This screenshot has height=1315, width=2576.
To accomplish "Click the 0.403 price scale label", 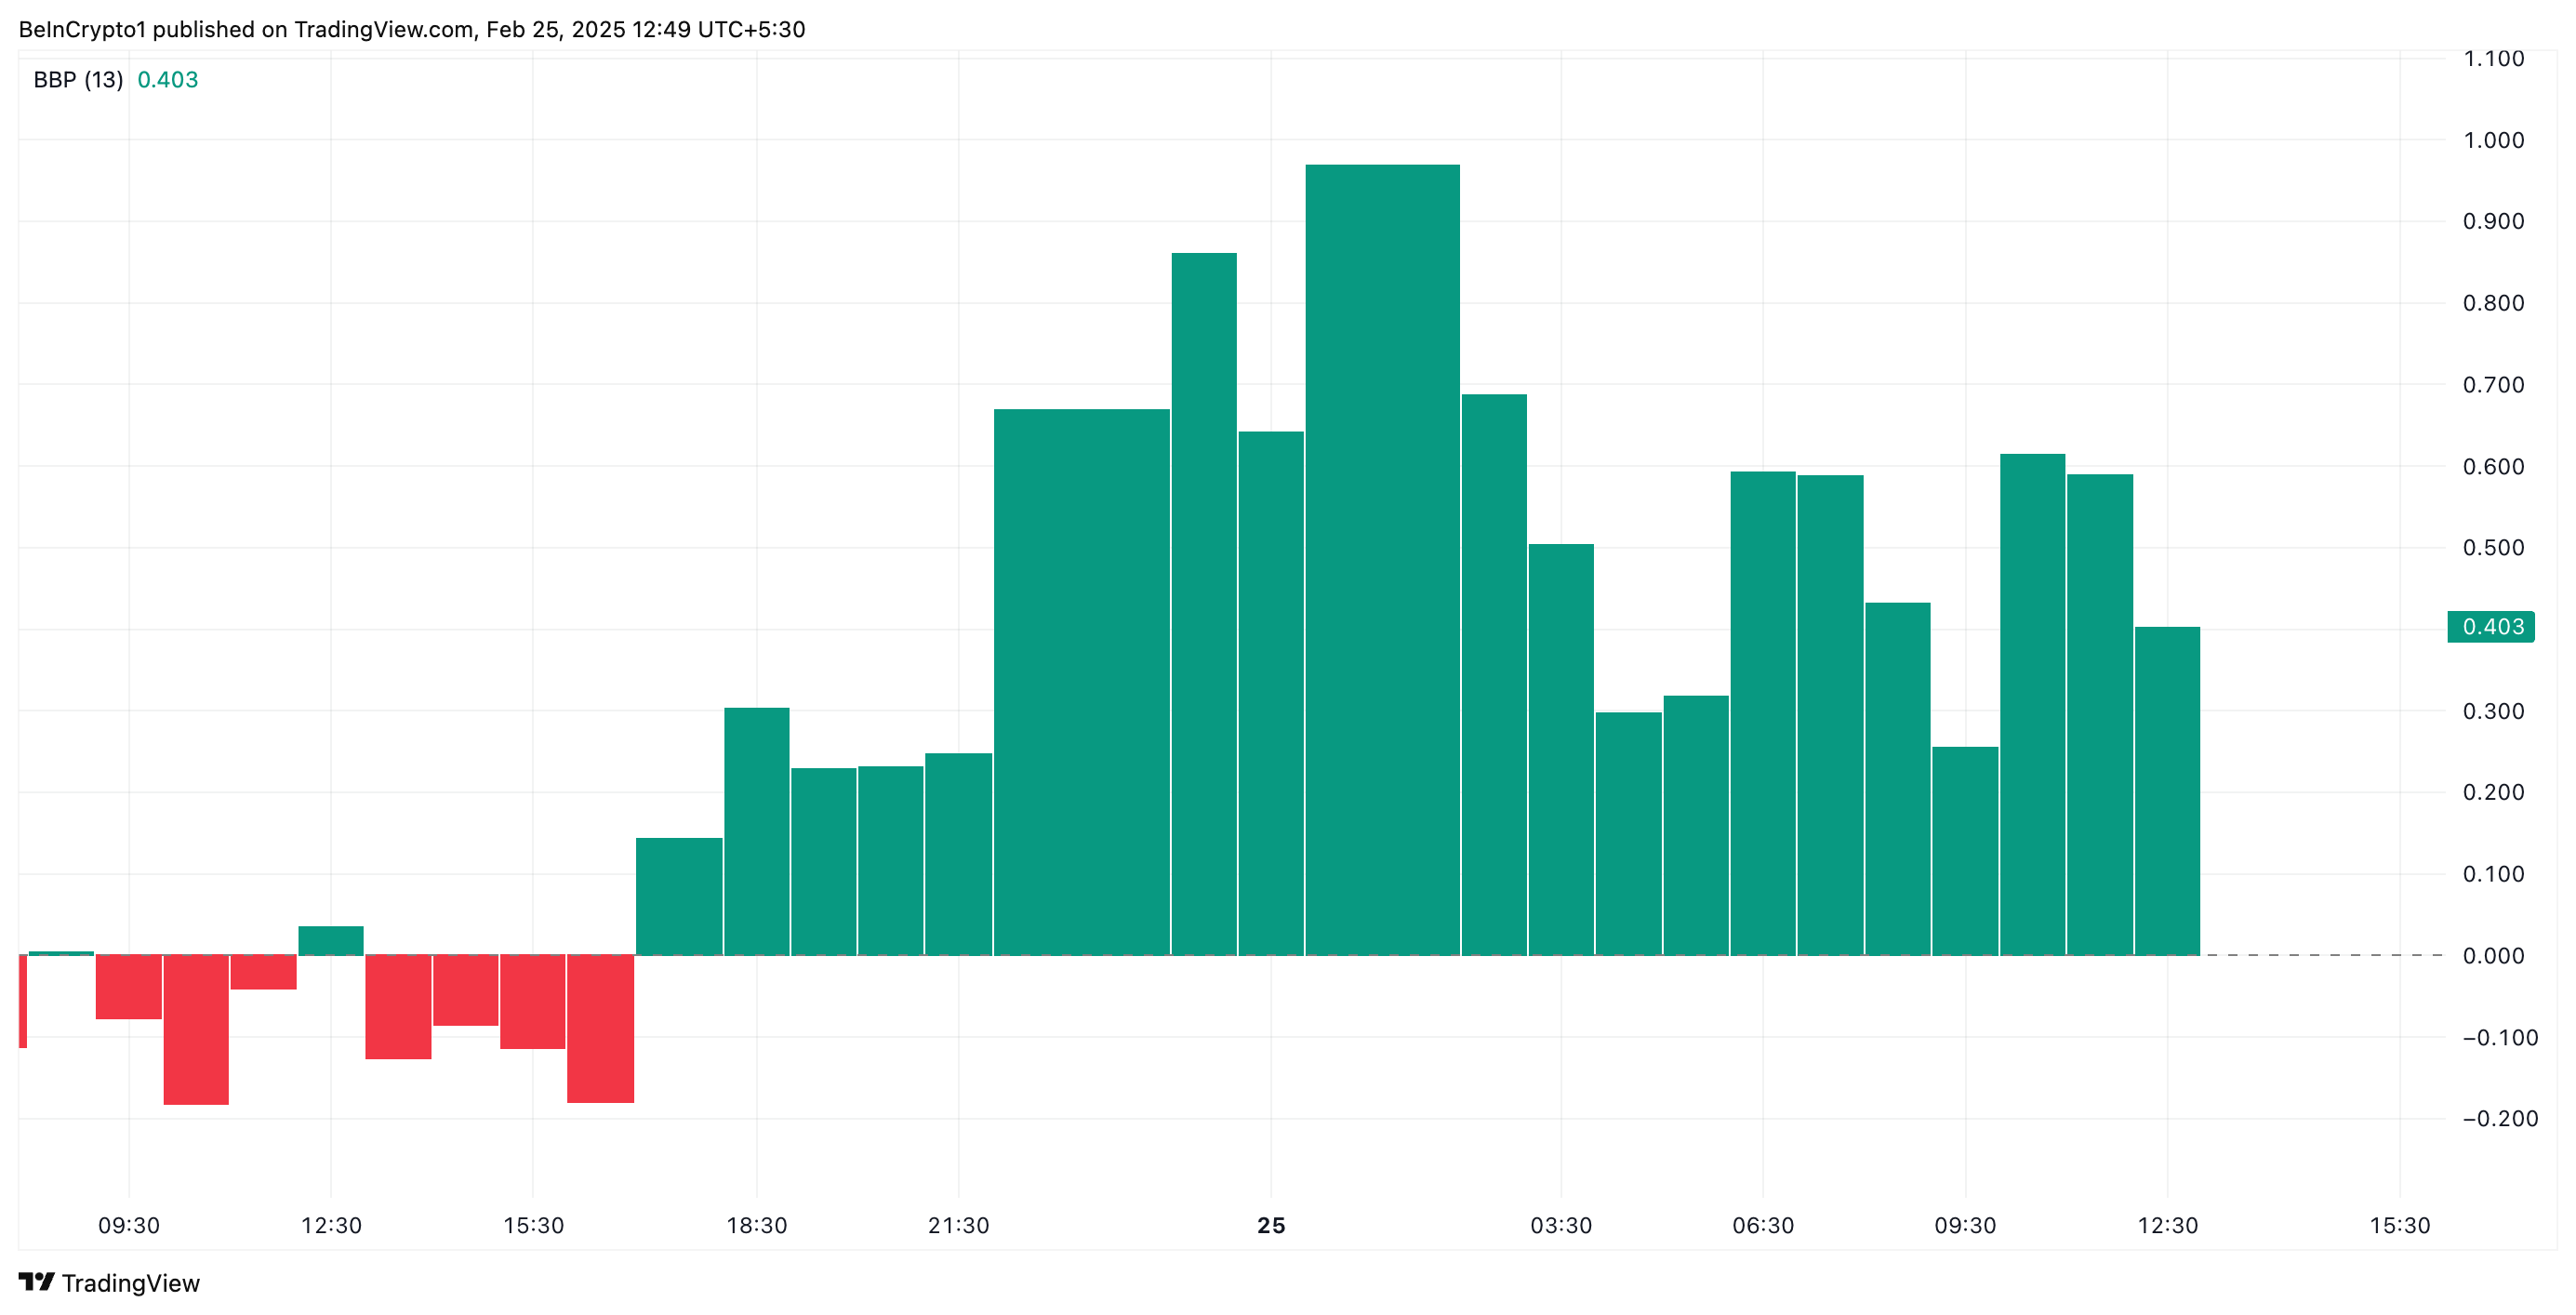I will point(2491,627).
